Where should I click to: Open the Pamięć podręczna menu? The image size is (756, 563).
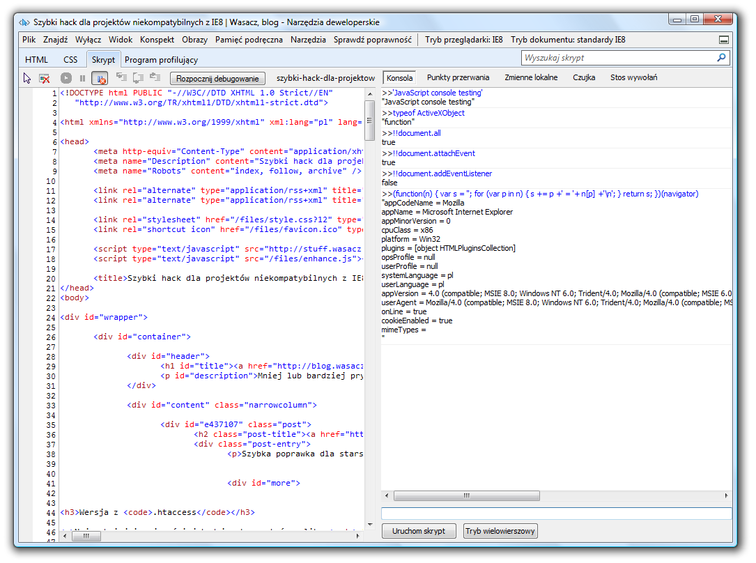coord(249,40)
